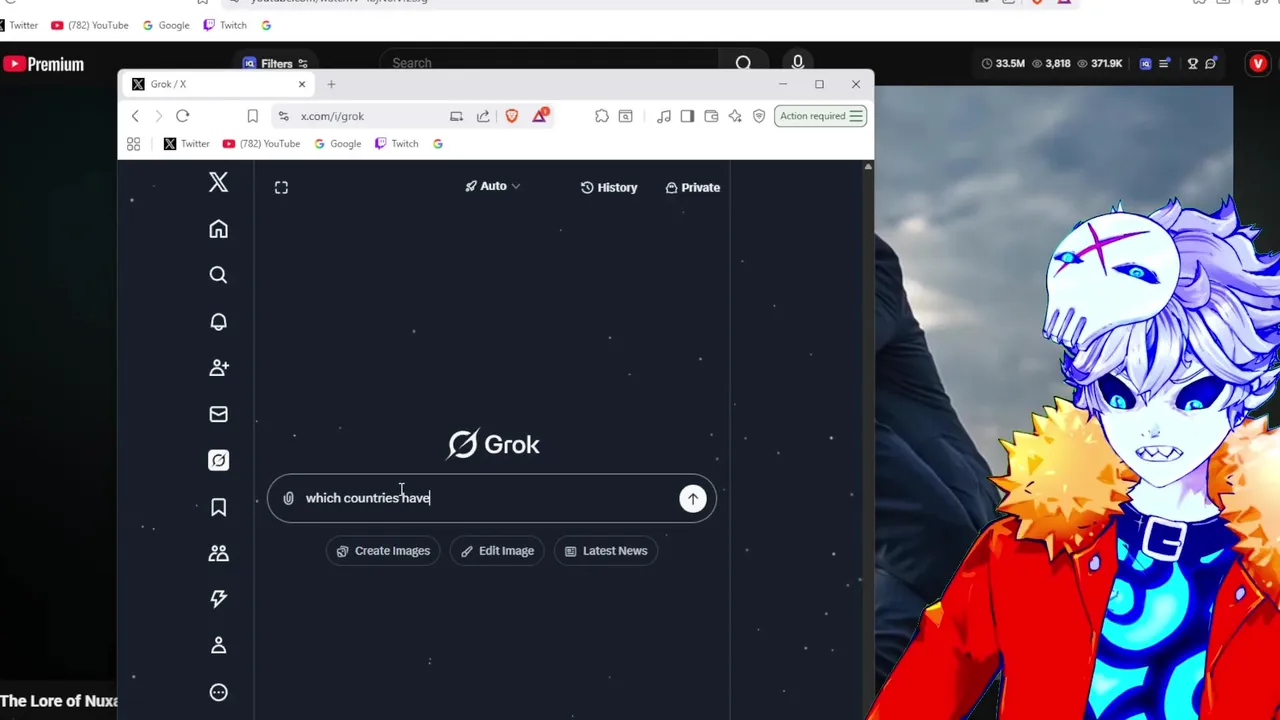
Task: Click the YouTube Premium logo
Action: tap(42, 64)
